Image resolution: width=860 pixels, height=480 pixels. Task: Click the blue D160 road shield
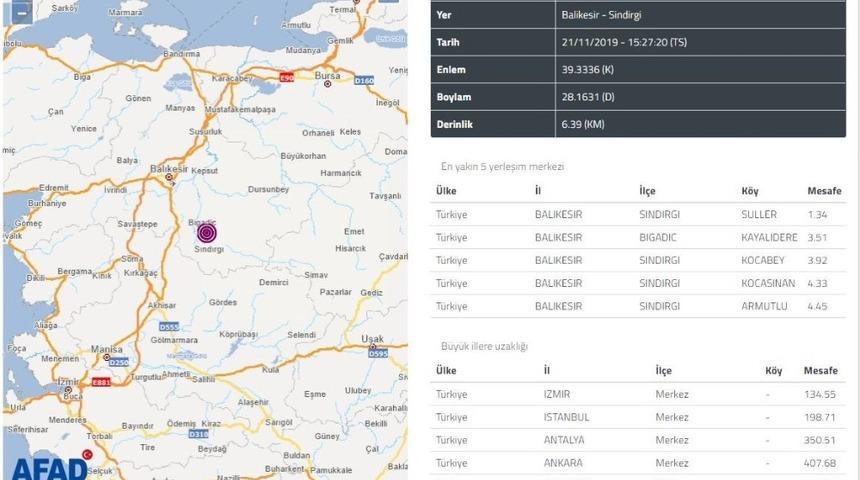(363, 80)
